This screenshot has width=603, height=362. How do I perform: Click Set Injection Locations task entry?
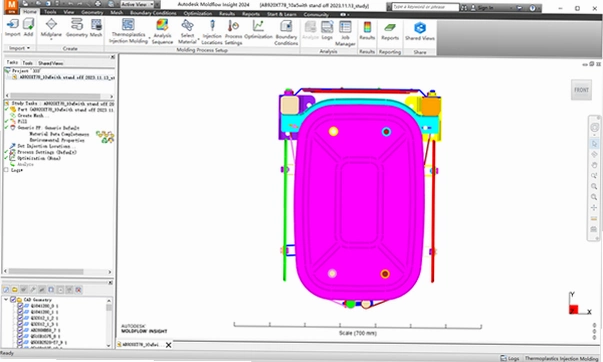click(x=44, y=146)
